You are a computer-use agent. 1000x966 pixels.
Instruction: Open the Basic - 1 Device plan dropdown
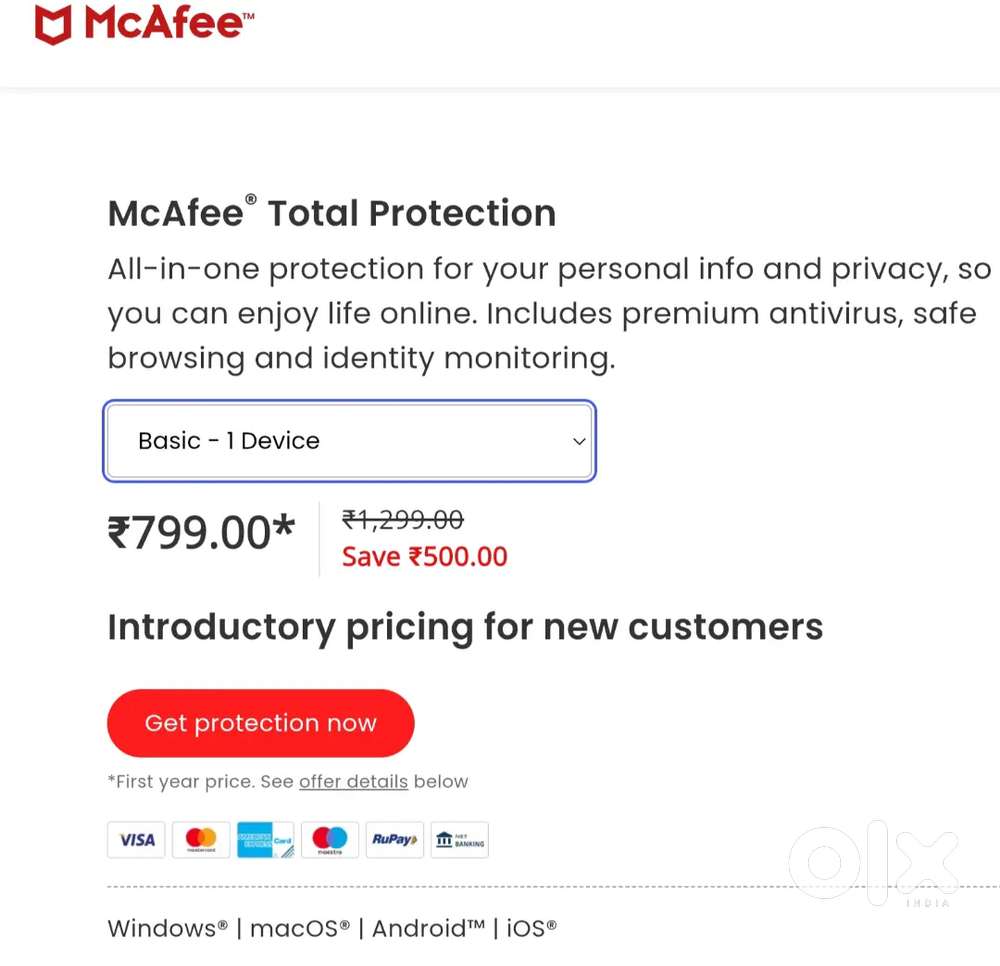348,440
